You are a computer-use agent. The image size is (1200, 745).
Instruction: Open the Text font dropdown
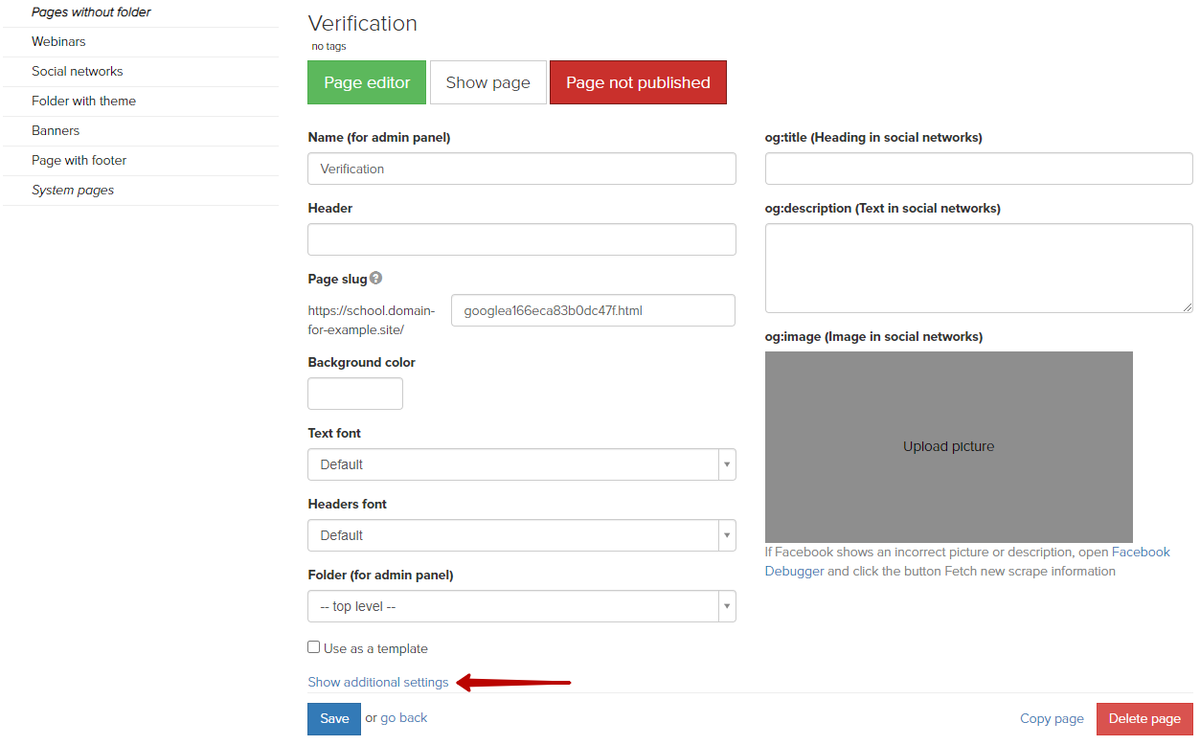522,464
